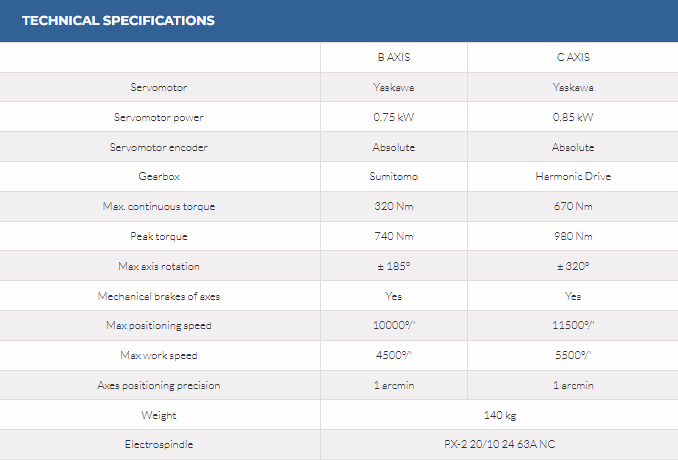Screen dimensions: 678x460
Task: Select the Sumitomo gearbox cell
Action: pos(393,177)
